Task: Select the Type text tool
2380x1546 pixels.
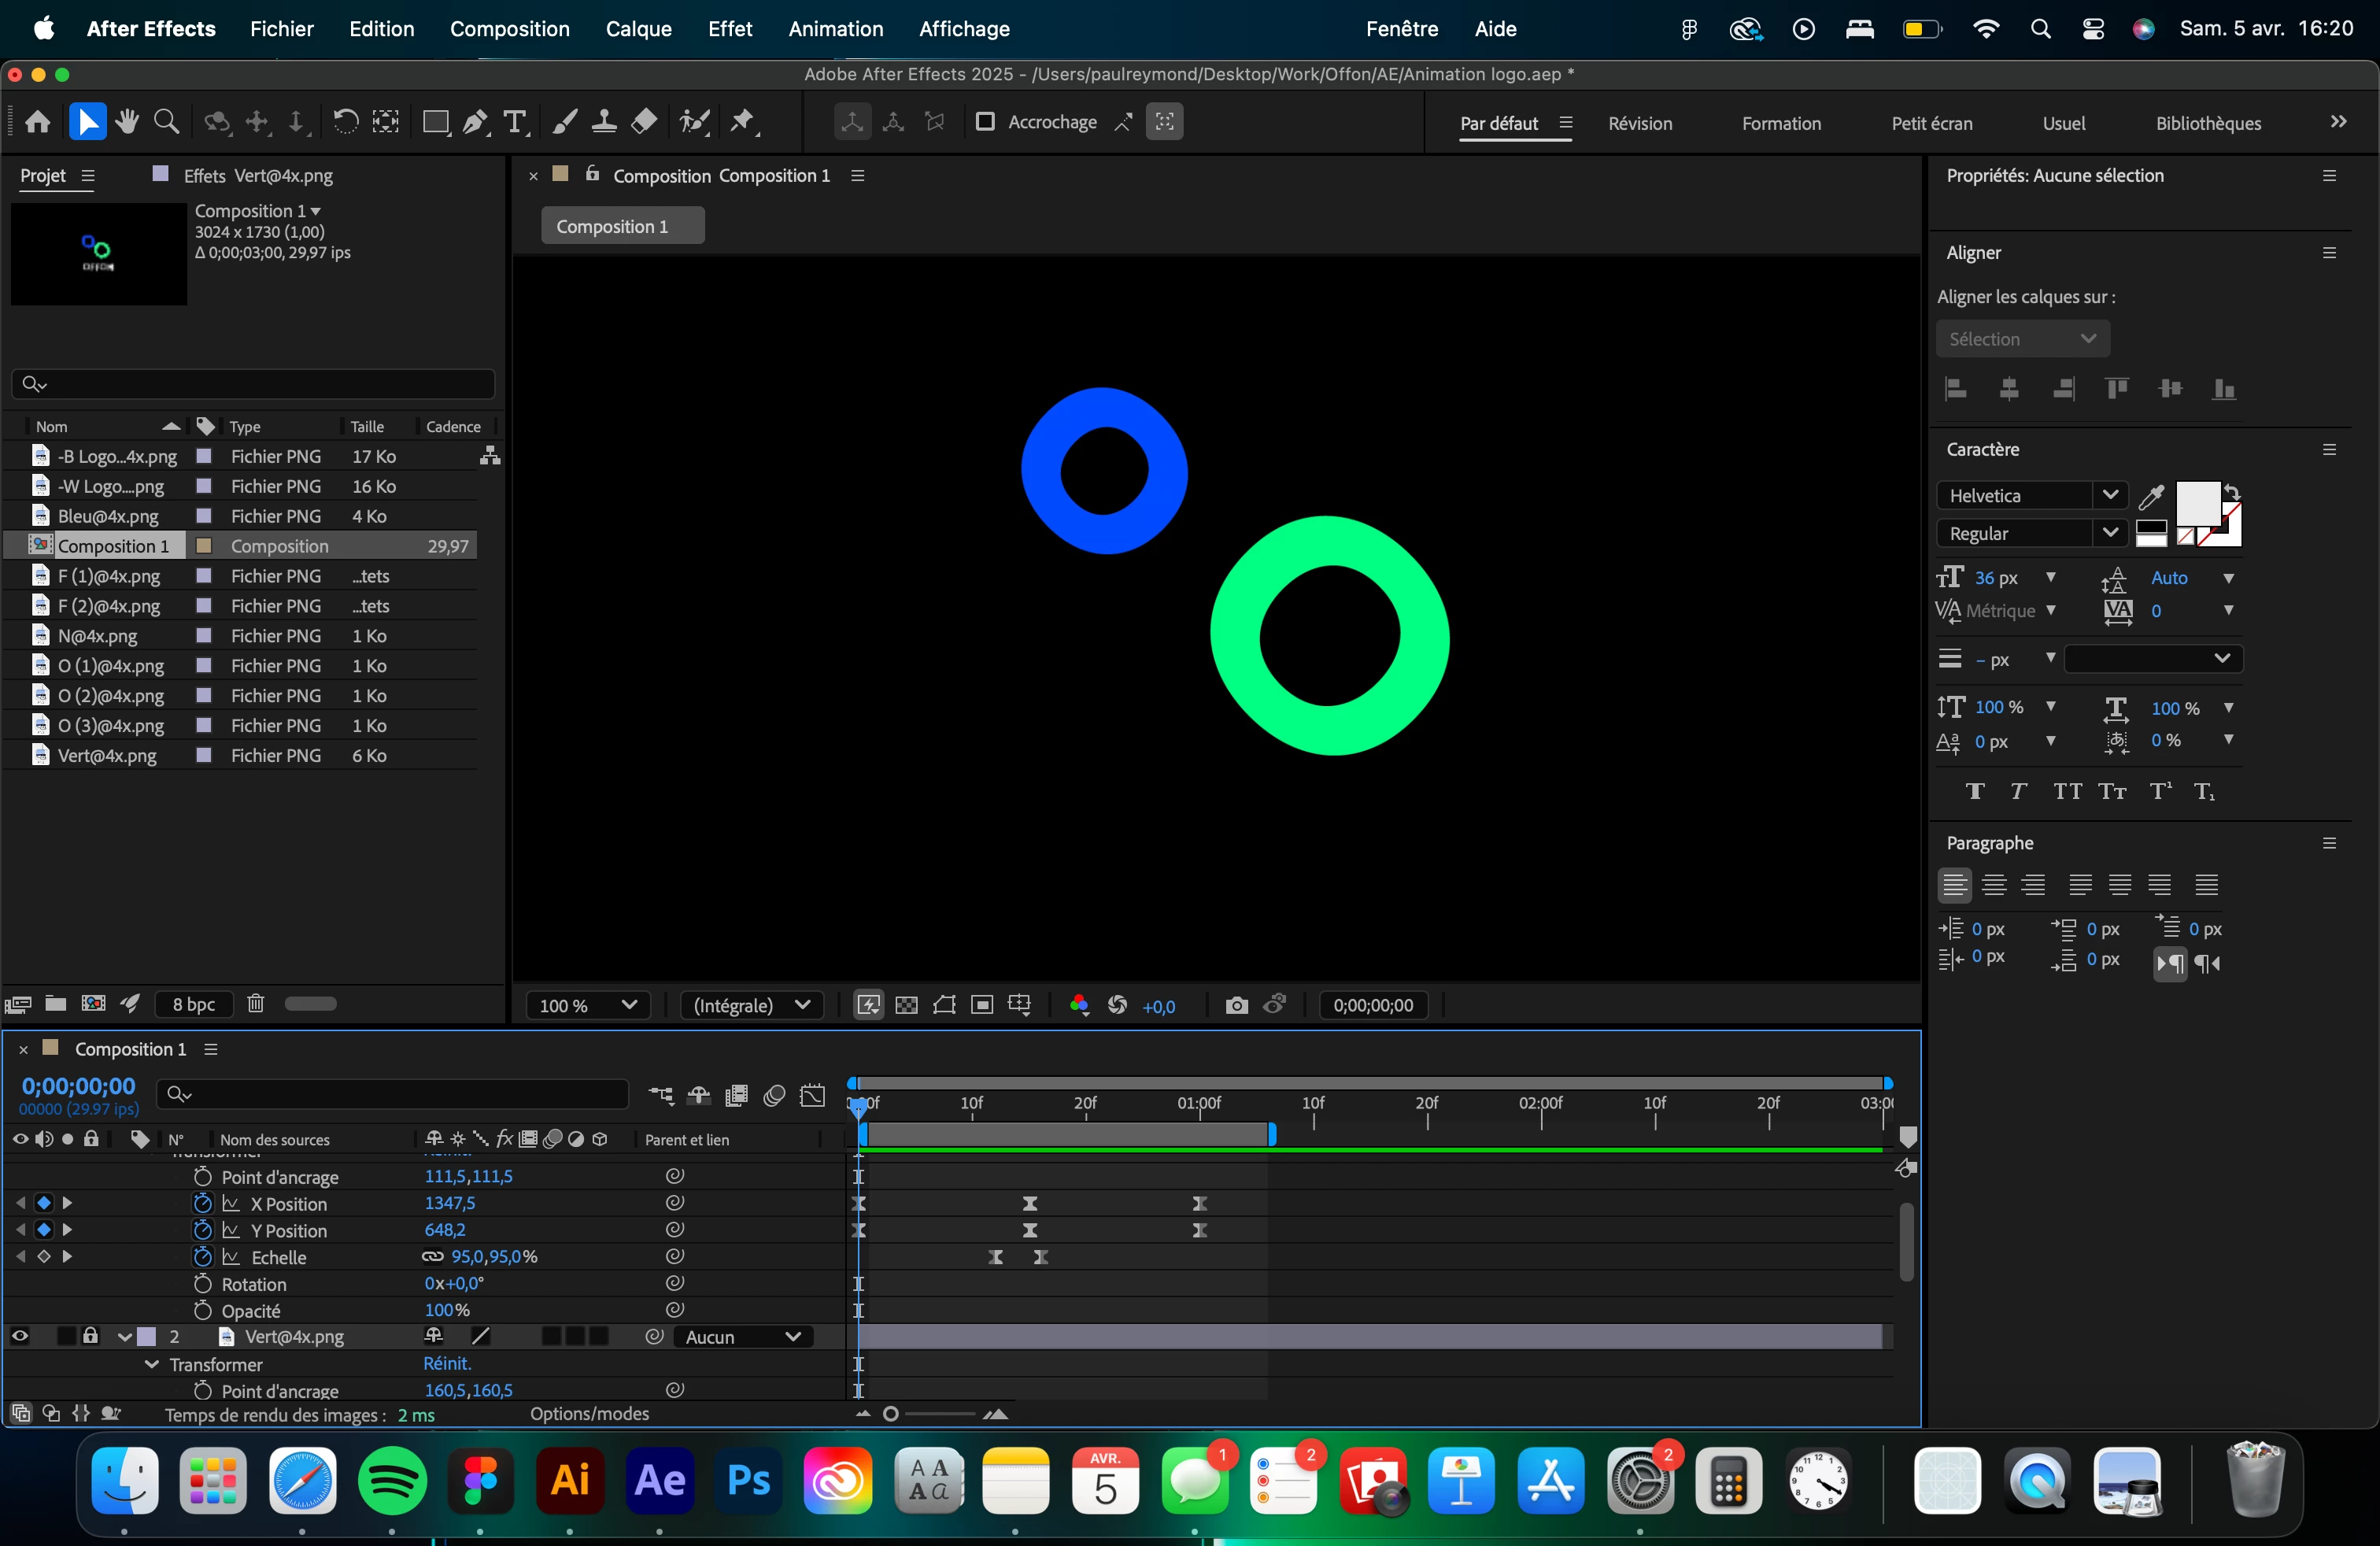Action: pyautogui.click(x=515, y=122)
